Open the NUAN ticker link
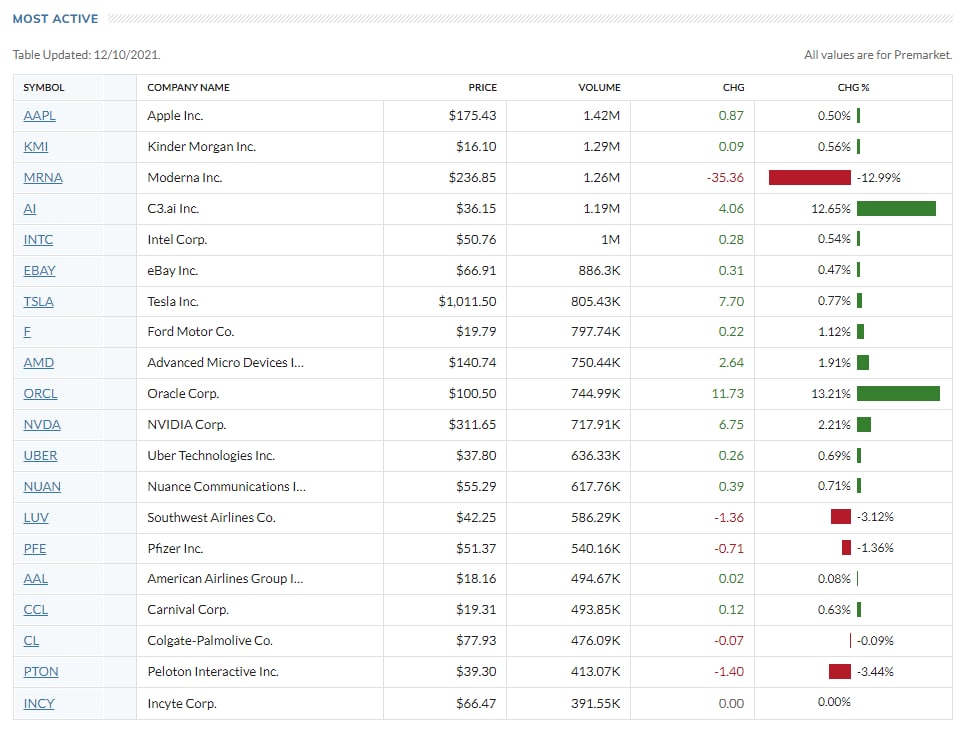Viewport: 971px width, 737px height. tap(42, 487)
